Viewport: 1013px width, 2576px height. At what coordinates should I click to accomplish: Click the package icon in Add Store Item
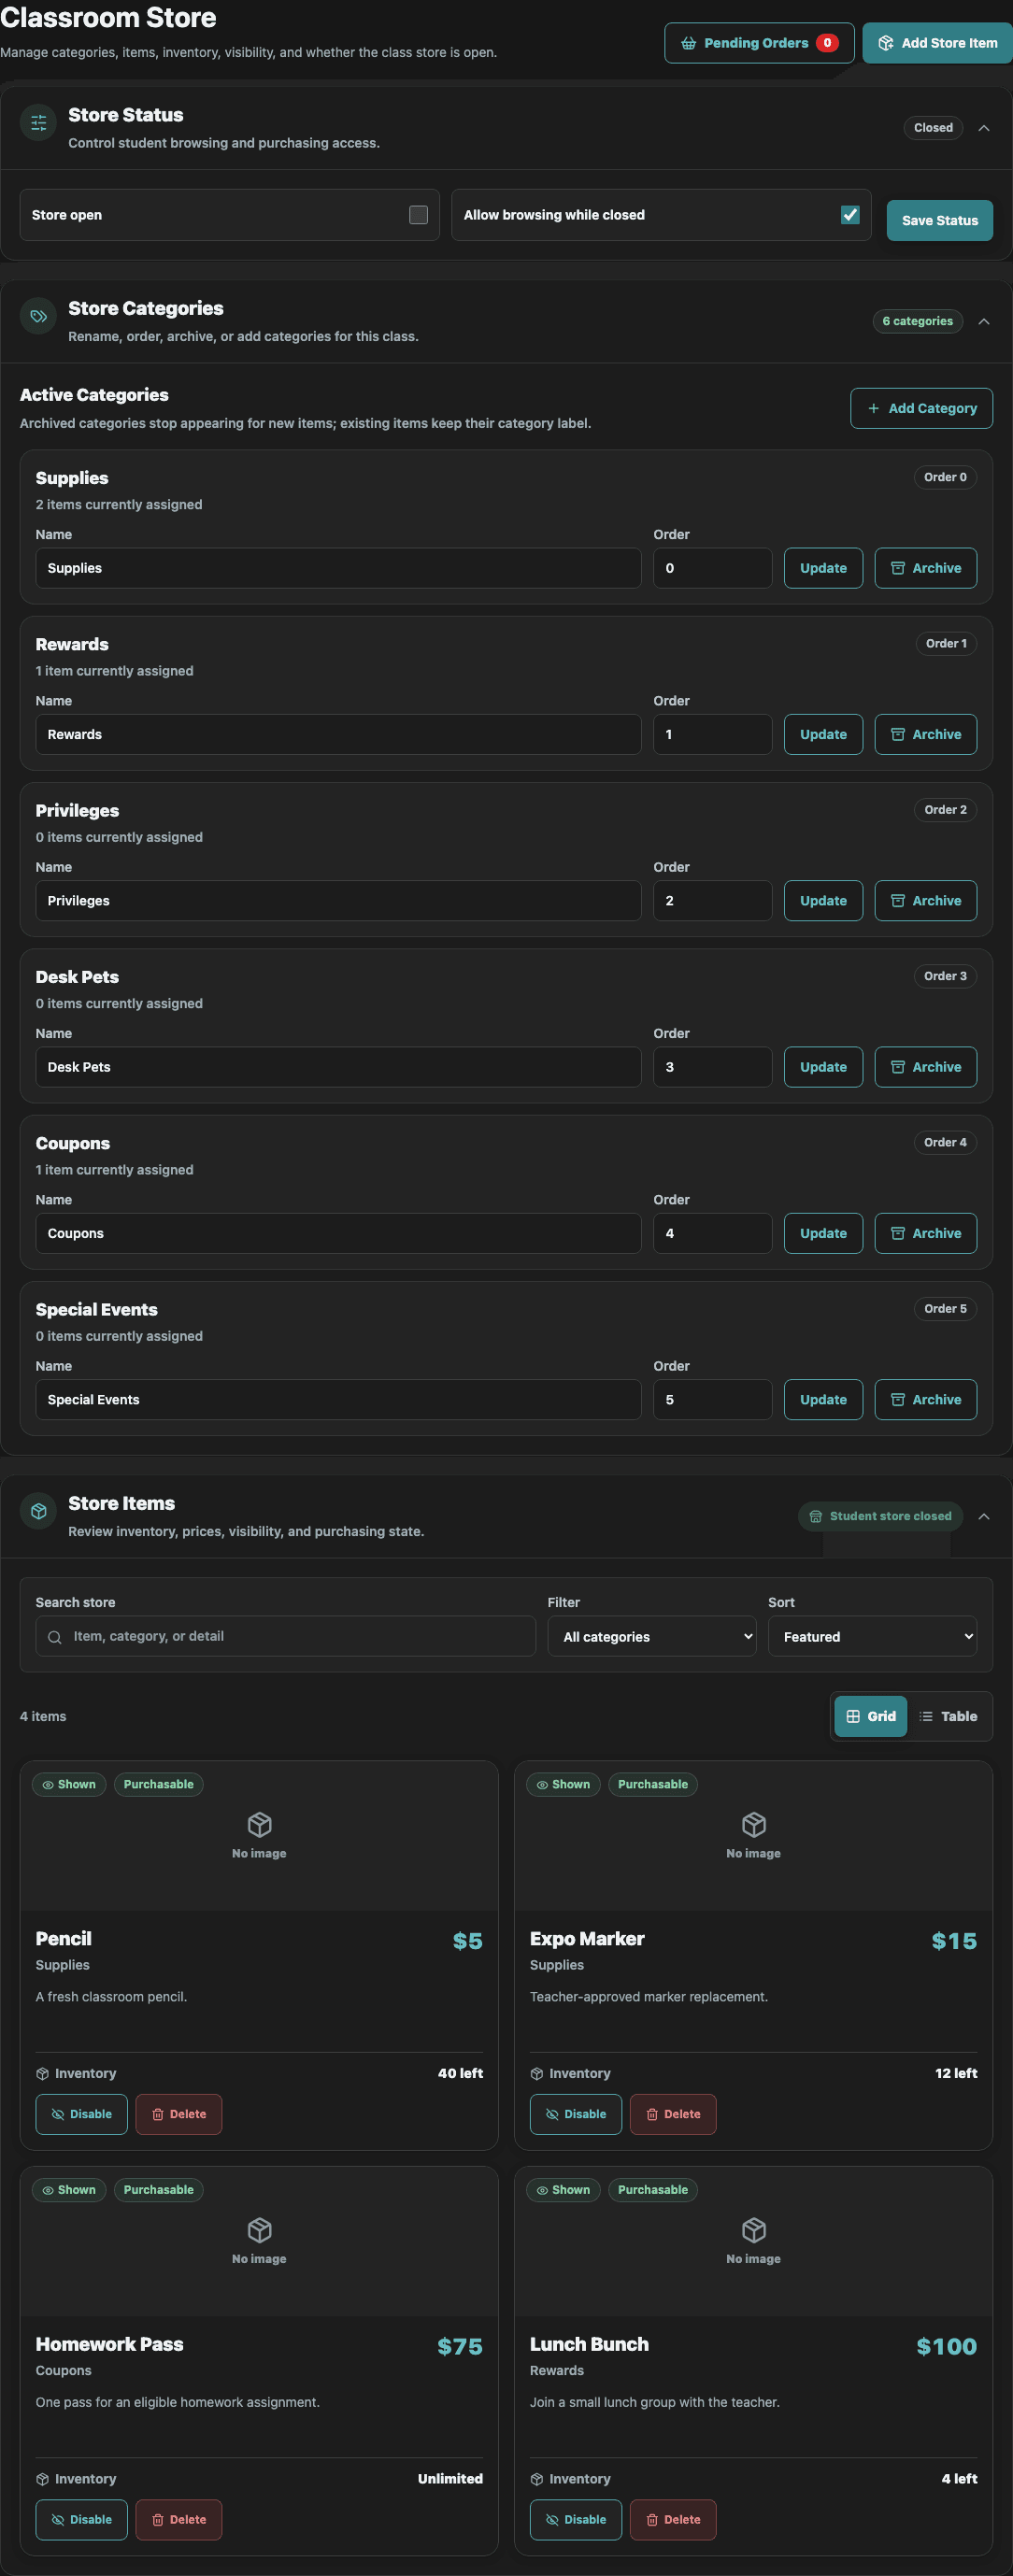[885, 43]
